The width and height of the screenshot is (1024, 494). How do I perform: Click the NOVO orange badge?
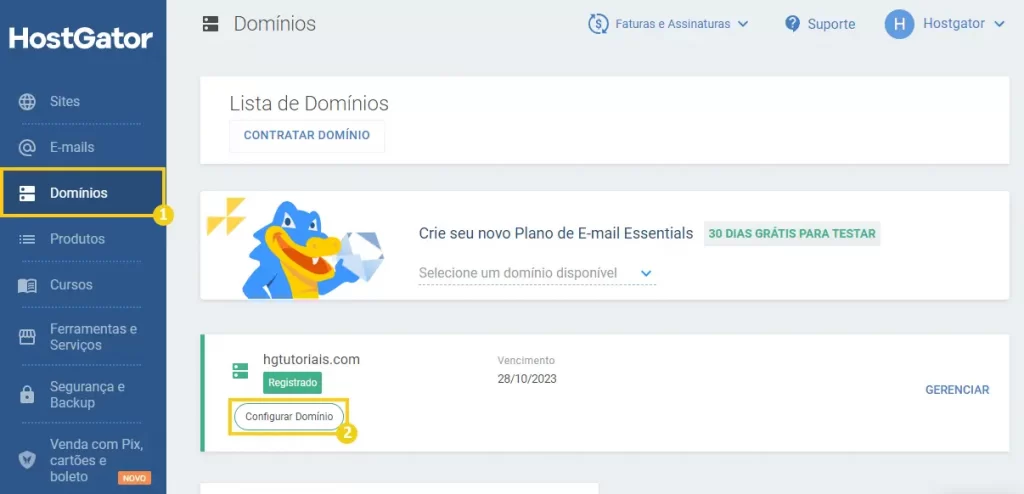(135, 478)
